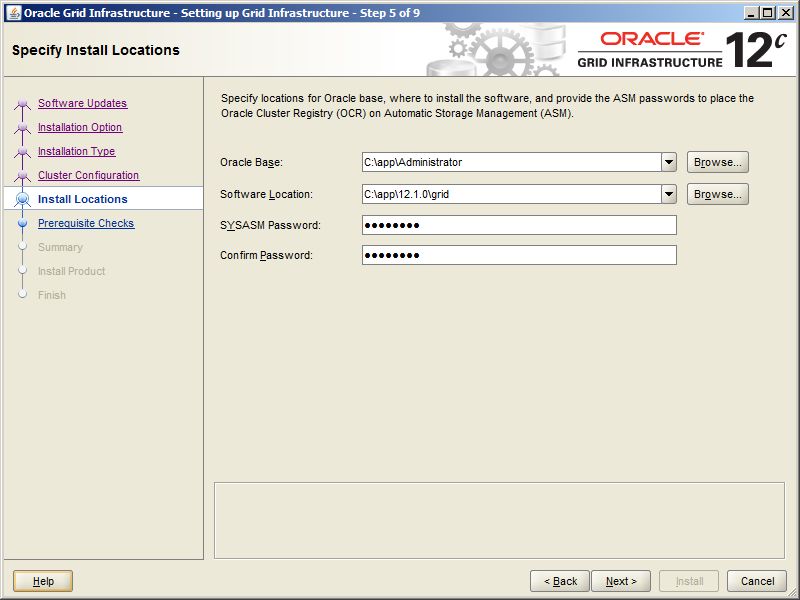Screen dimensions: 800x600
Task: Open the Installation Type step link
Action: coord(77,151)
